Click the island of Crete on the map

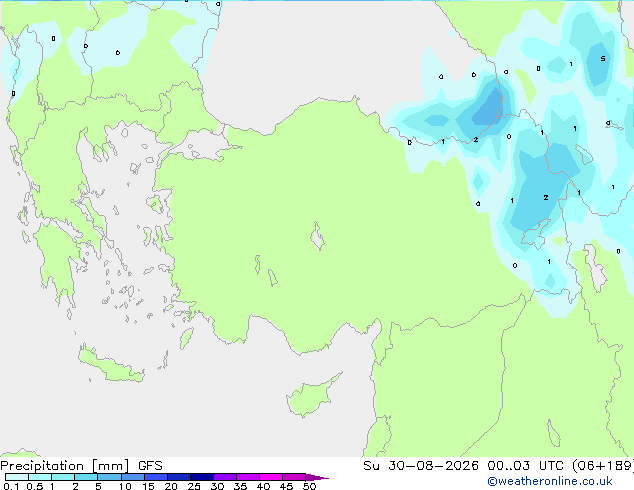coord(110,365)
